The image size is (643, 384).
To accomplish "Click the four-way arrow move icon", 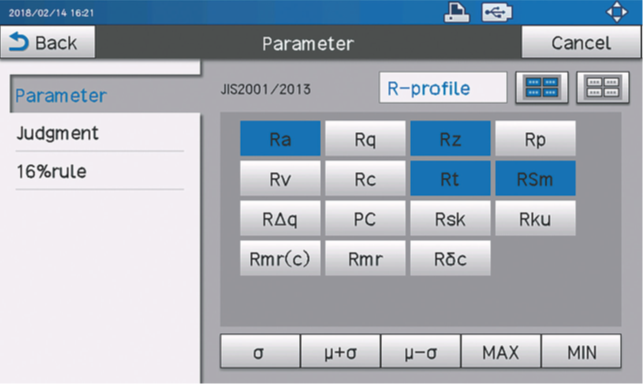I will click(617, 12).
